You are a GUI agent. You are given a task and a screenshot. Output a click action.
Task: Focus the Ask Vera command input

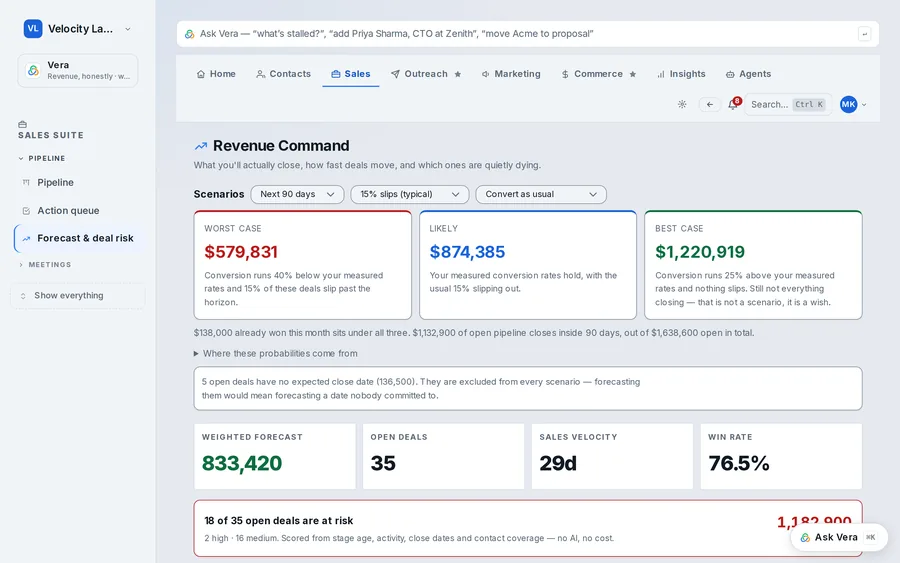coord(527,34)
